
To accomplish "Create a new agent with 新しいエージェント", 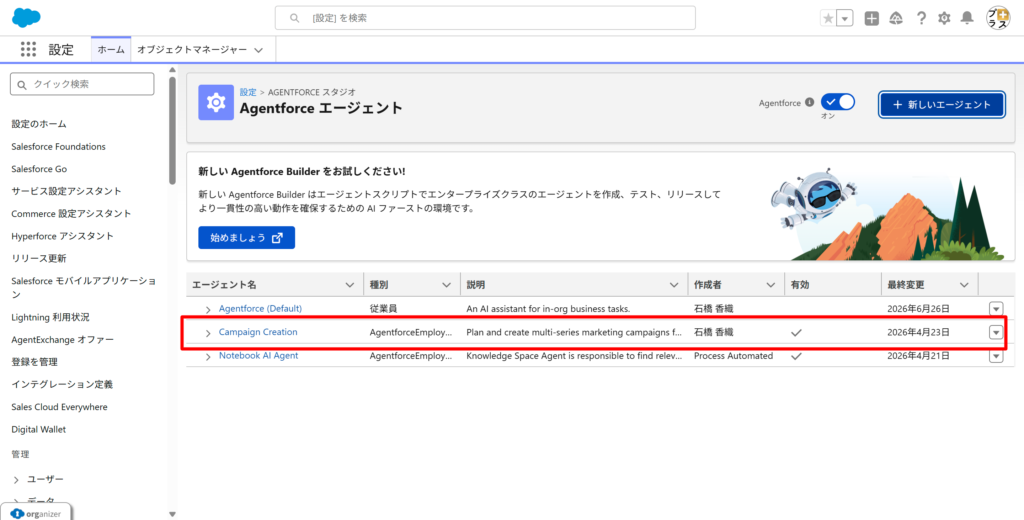I will point(942,105).
